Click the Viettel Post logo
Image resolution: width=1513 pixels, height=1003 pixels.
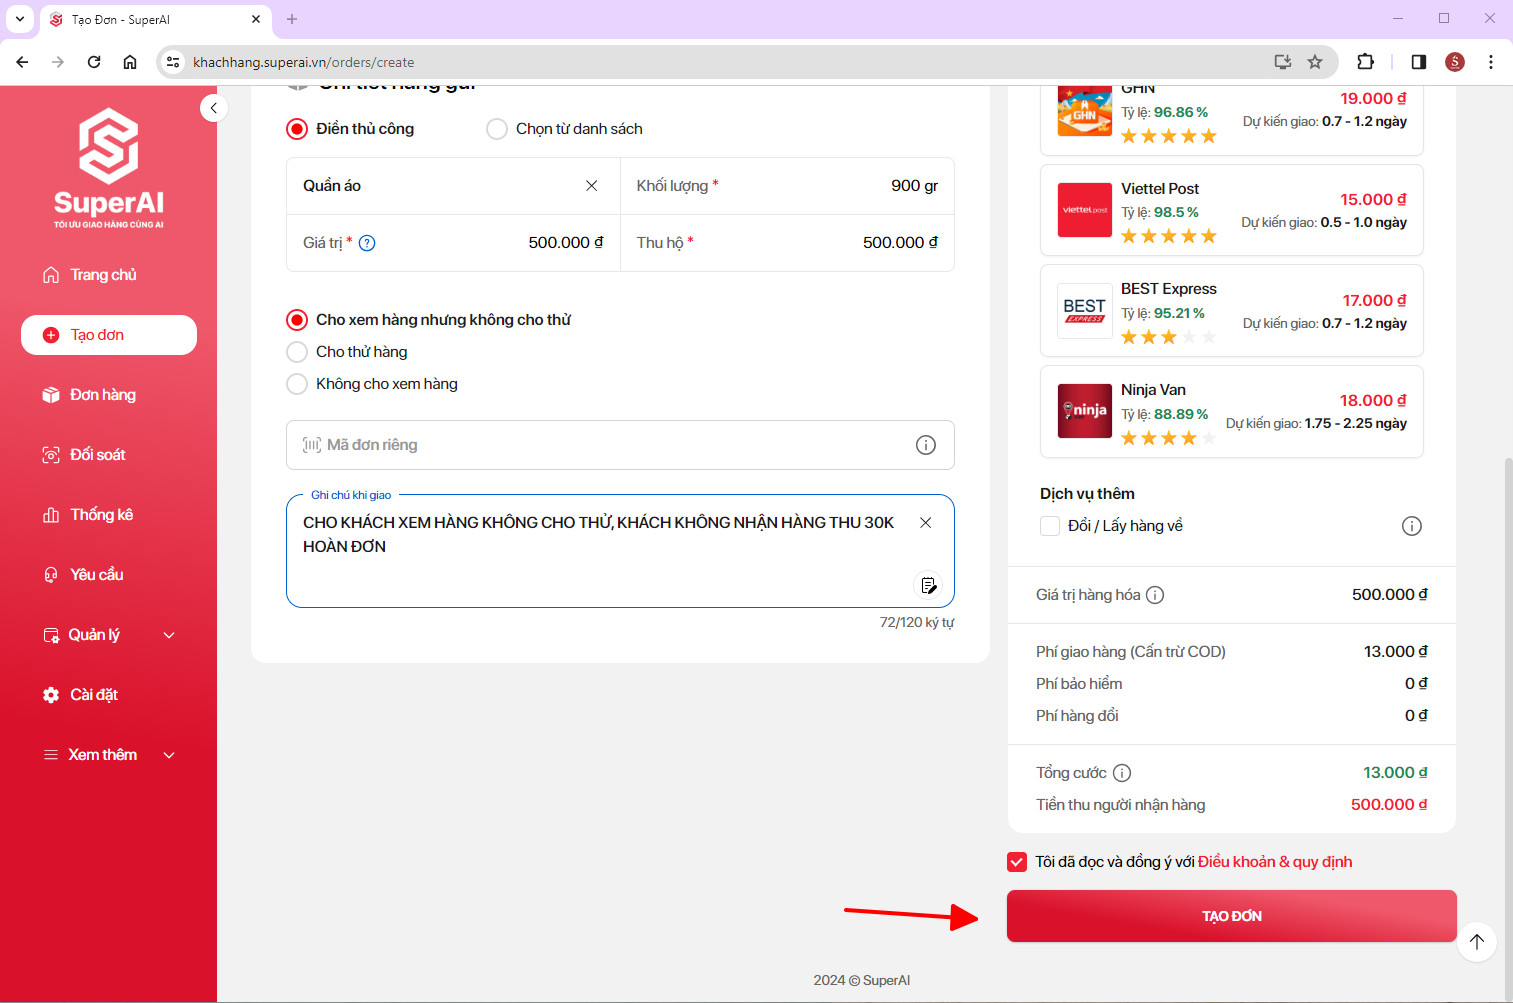(x=1085, y=210)
